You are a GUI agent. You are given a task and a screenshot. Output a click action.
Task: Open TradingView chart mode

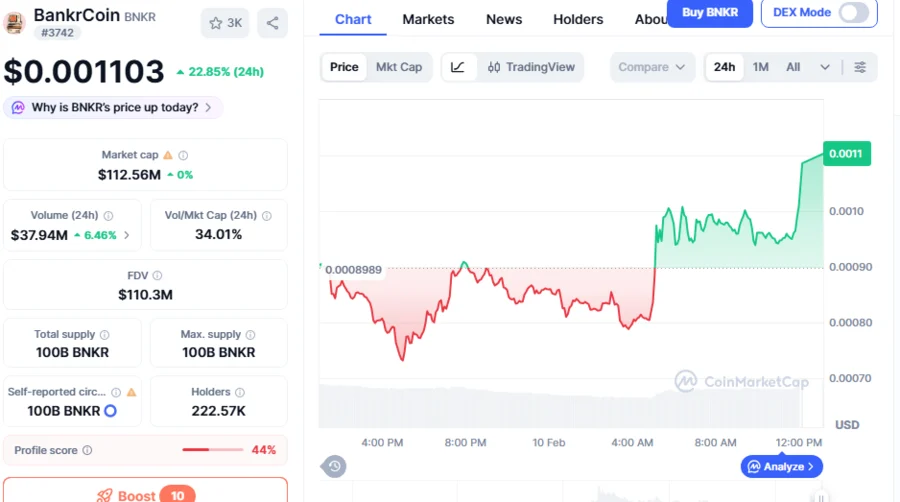(531, 67)
